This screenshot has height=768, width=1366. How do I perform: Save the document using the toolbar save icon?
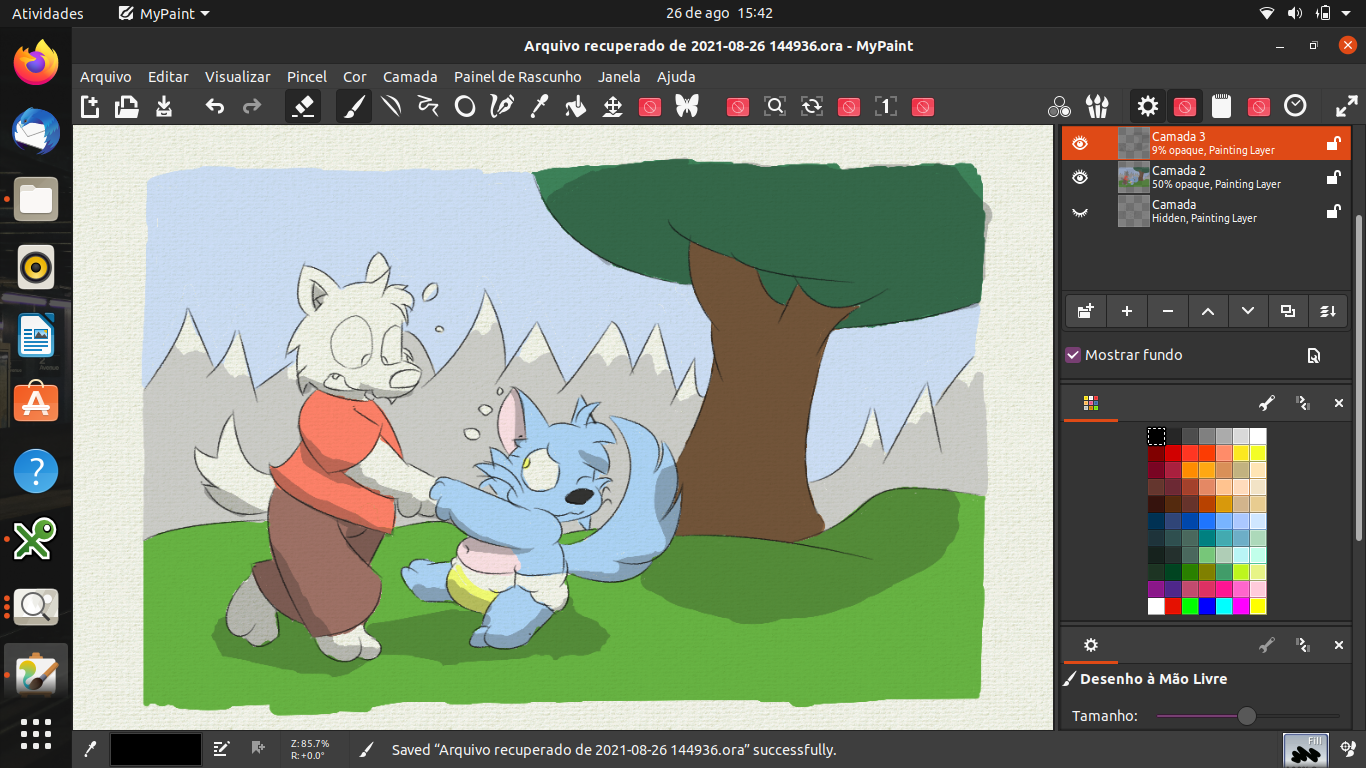point(164,106)
